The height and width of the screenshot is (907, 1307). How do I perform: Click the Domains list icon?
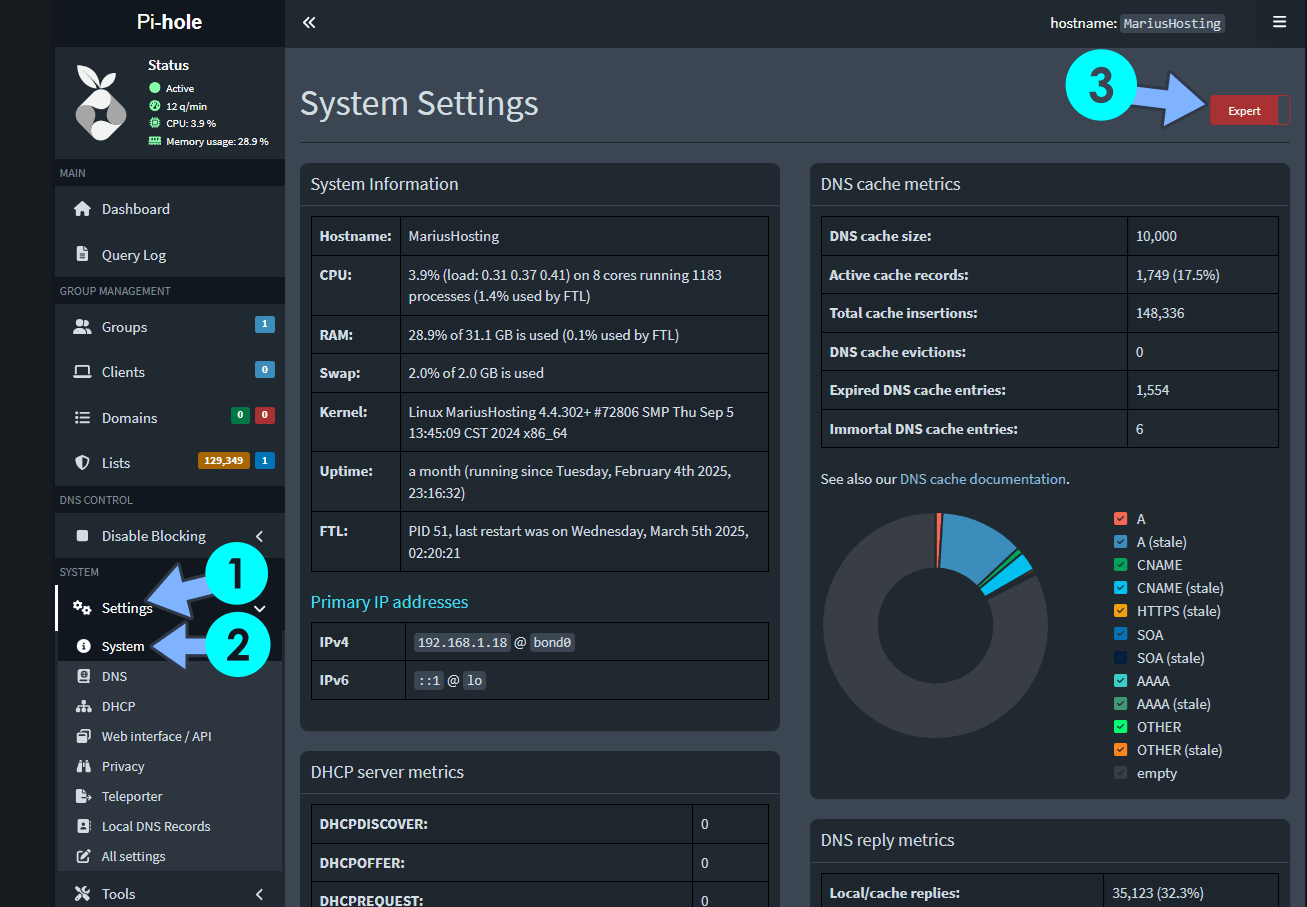(83, 418)
